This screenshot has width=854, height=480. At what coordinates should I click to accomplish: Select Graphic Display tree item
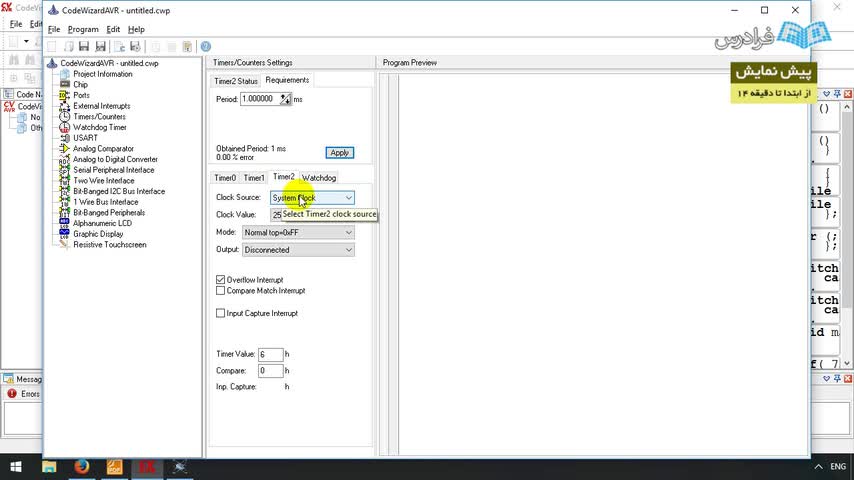coord(98,234)
